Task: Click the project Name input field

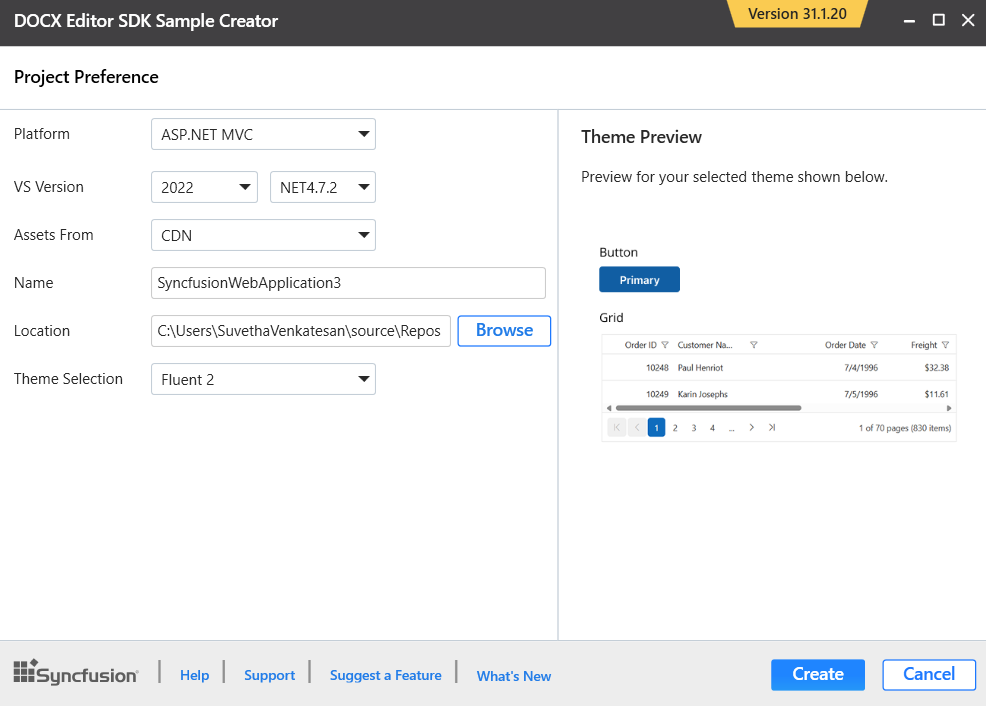Action: tap(348, 283)
